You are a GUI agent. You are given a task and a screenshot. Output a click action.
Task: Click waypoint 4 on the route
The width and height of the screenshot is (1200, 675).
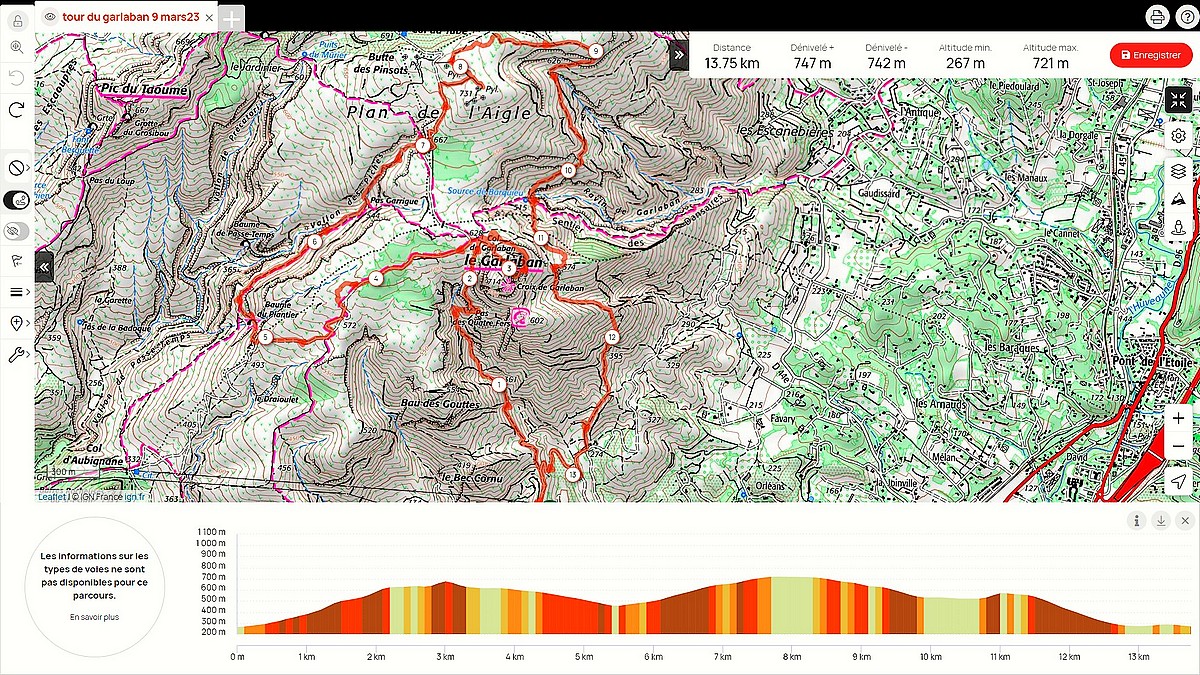tap(375, 279)
